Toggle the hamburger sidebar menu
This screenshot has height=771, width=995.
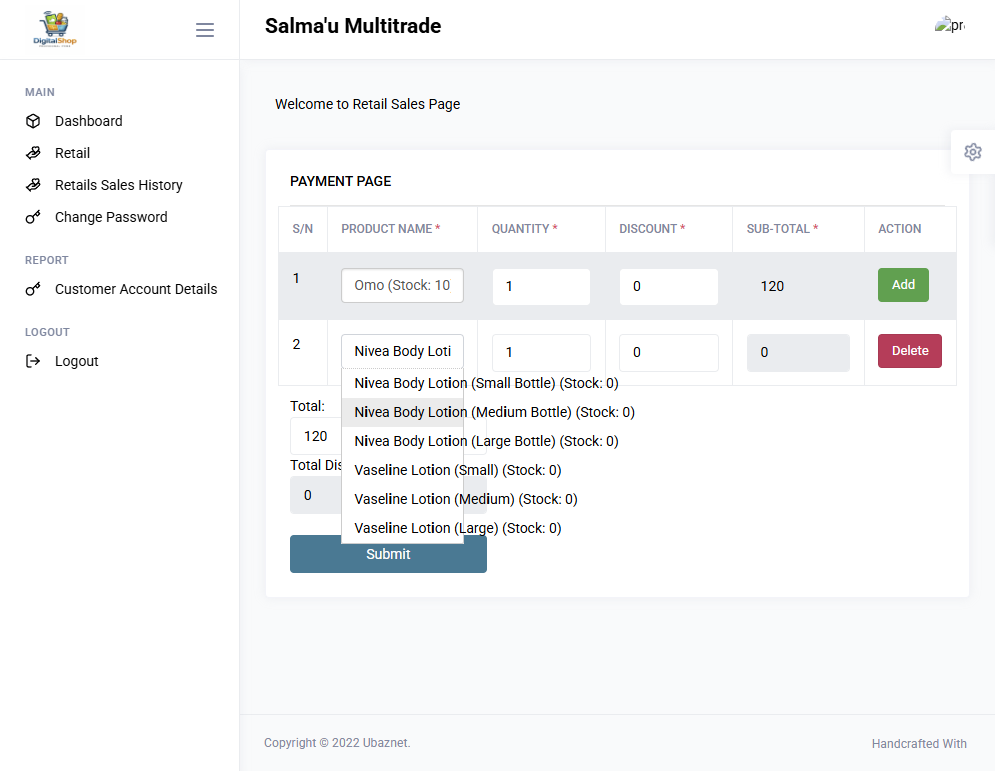(204, 30)
